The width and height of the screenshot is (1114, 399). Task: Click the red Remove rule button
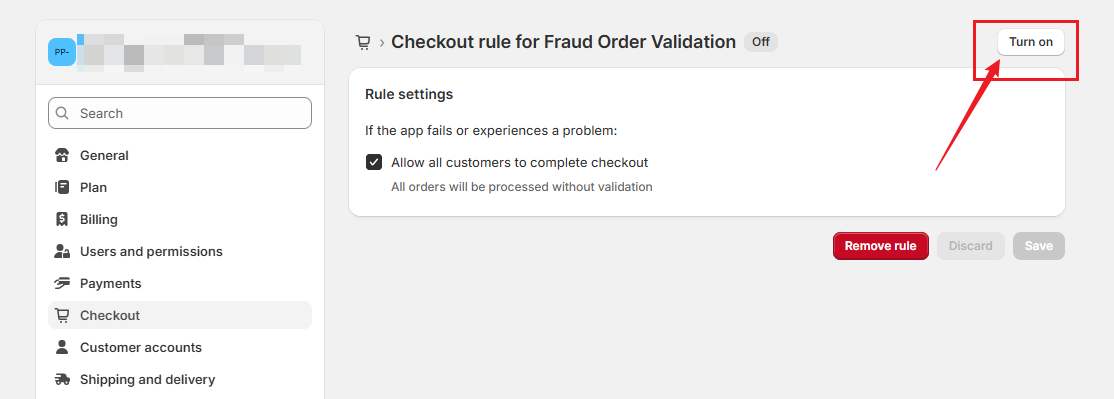(x=881, y=246)
